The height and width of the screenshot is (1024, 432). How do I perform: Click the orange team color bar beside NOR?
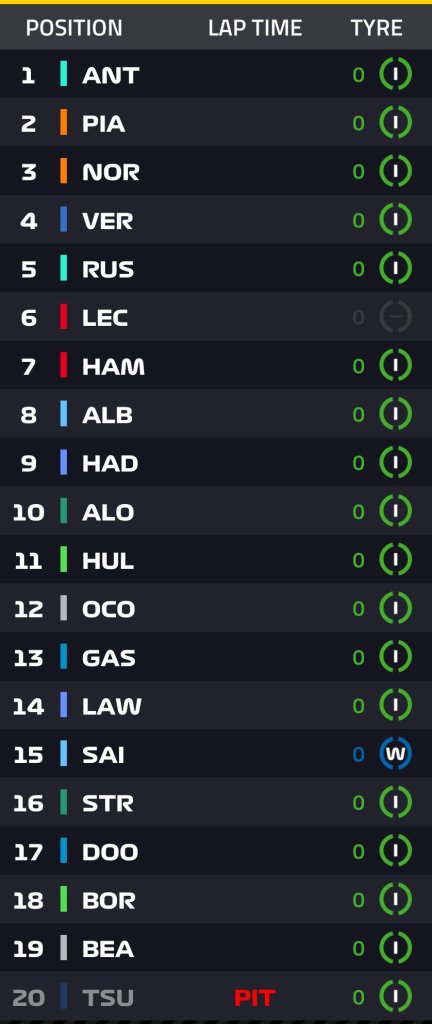pos(63,172)
